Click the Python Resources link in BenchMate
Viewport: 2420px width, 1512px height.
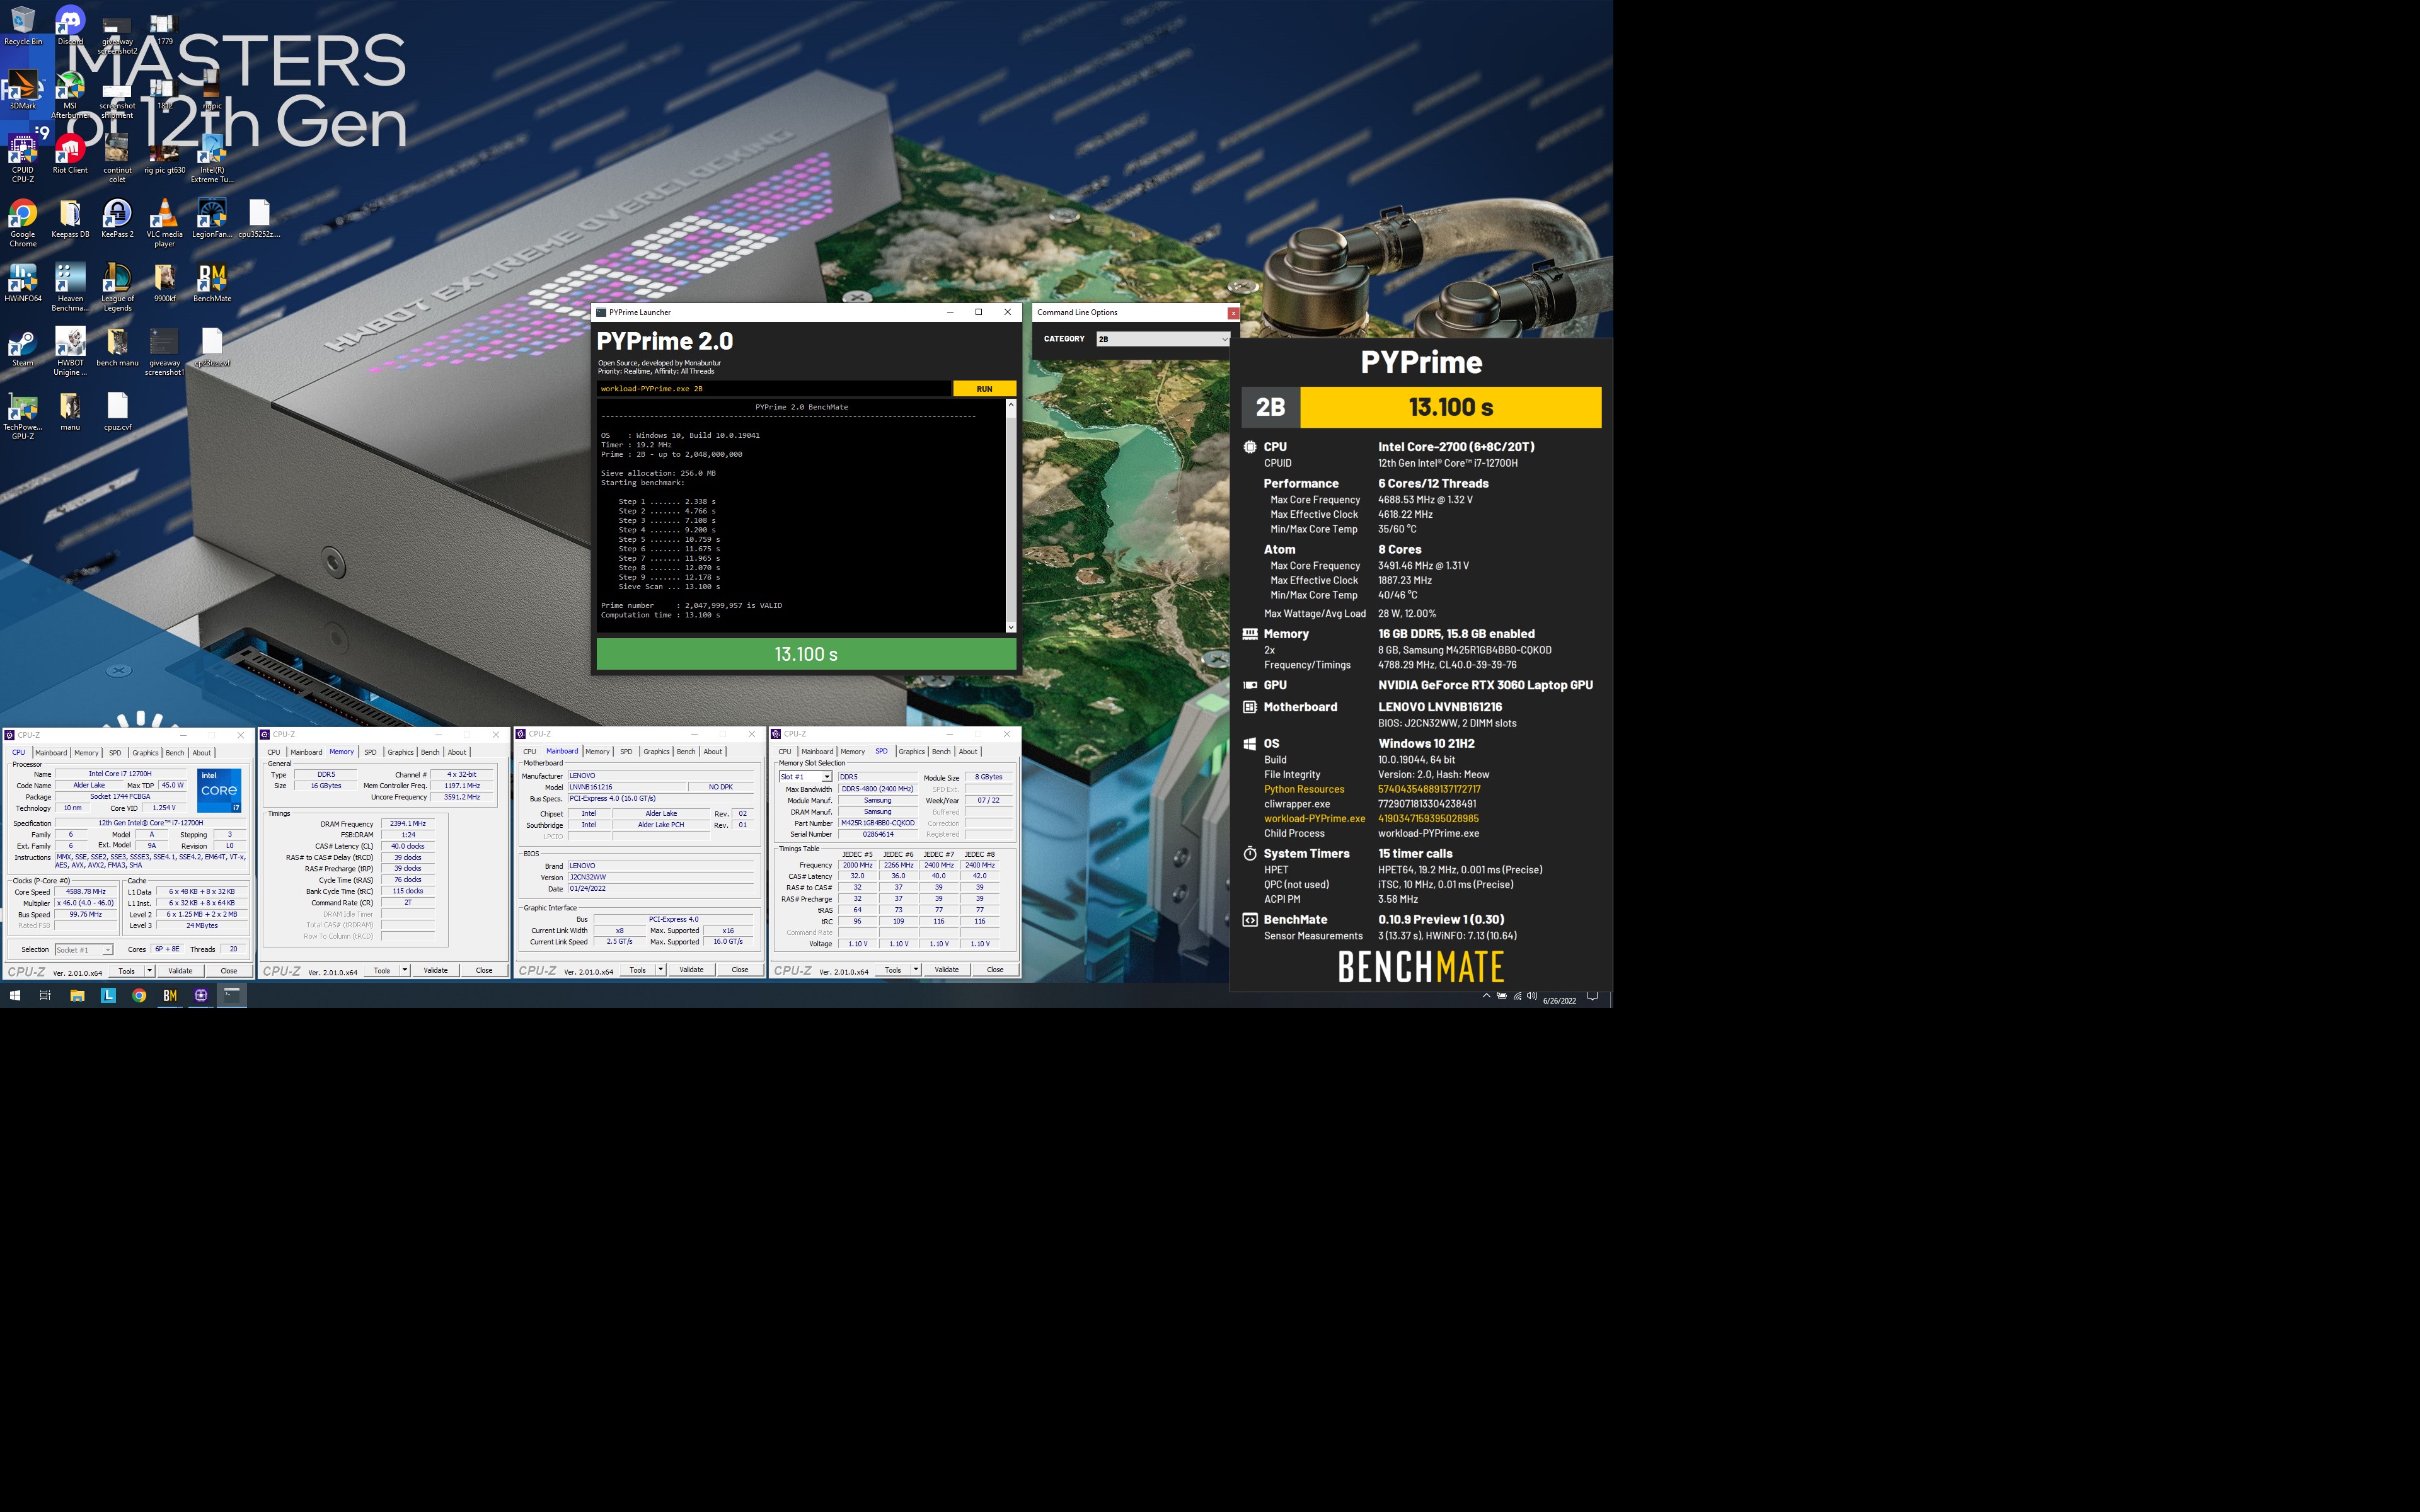pos(1304,789)
